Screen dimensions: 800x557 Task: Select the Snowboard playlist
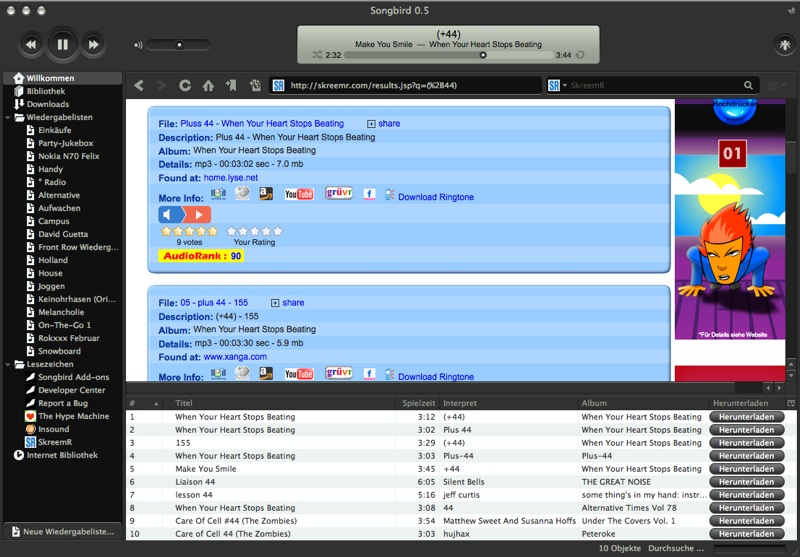pyautogui.click(x=59, y=351)
